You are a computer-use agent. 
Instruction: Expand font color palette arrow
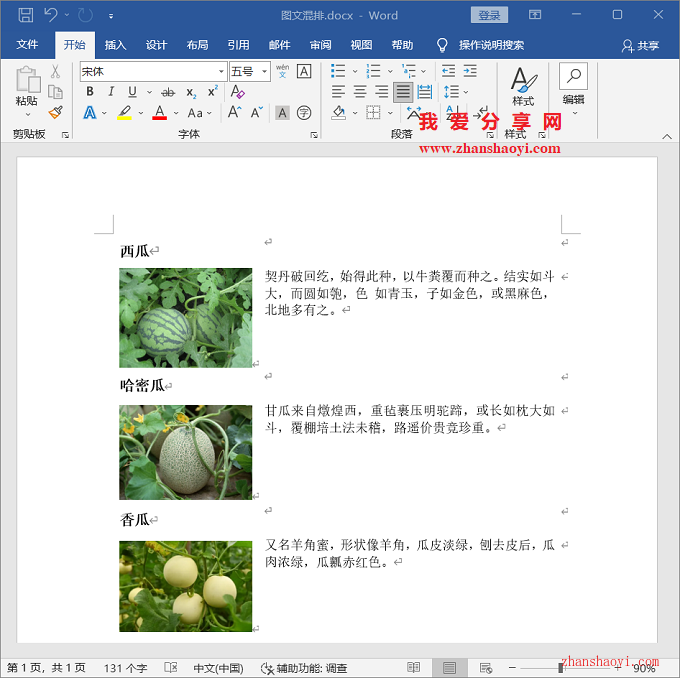(x=176, y=113)
